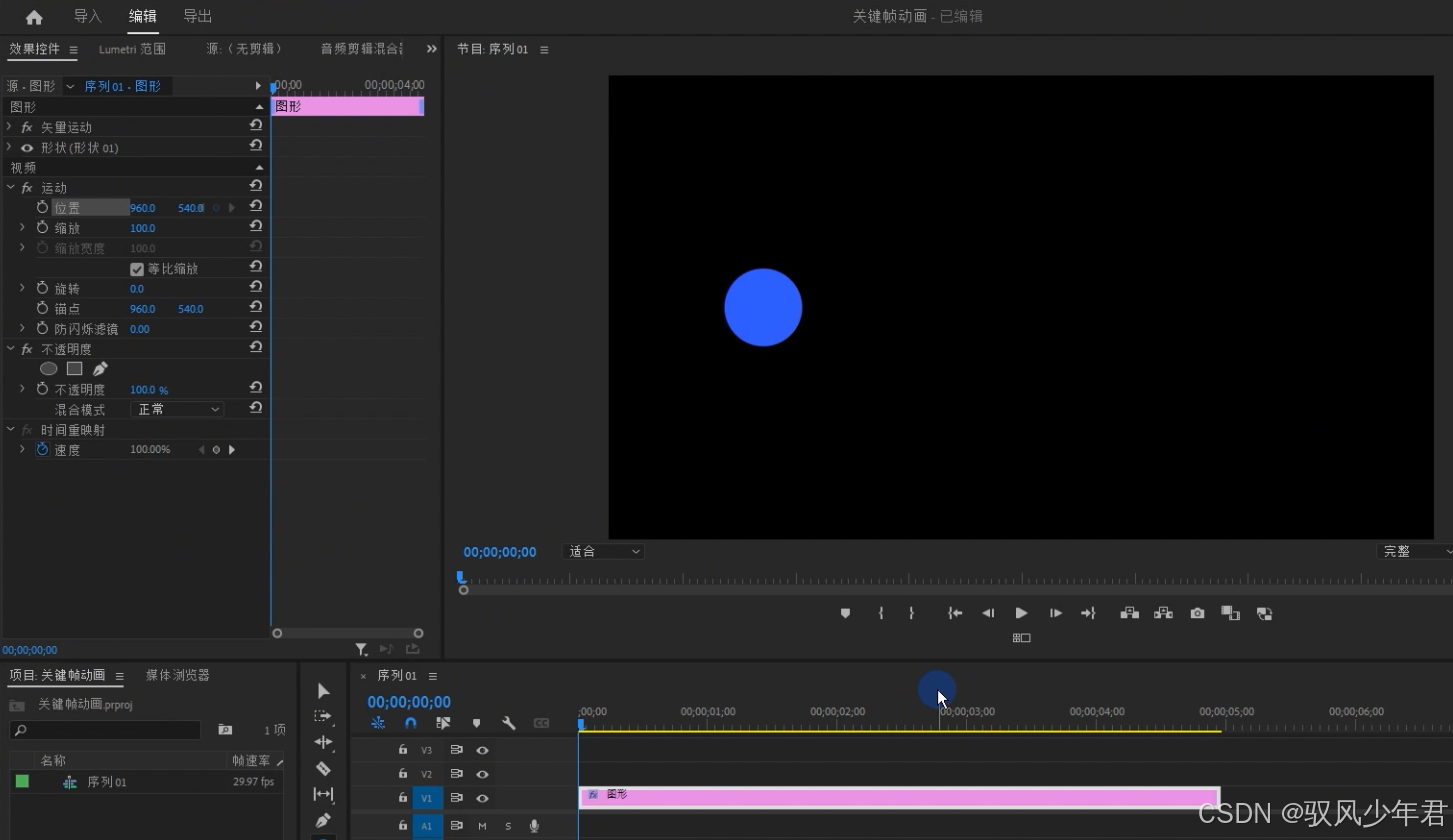Image resolution: width=1453 pixels, height=840 pixels.
Task: Switch to the 导入 workspace tab
Action: [88, 16]
